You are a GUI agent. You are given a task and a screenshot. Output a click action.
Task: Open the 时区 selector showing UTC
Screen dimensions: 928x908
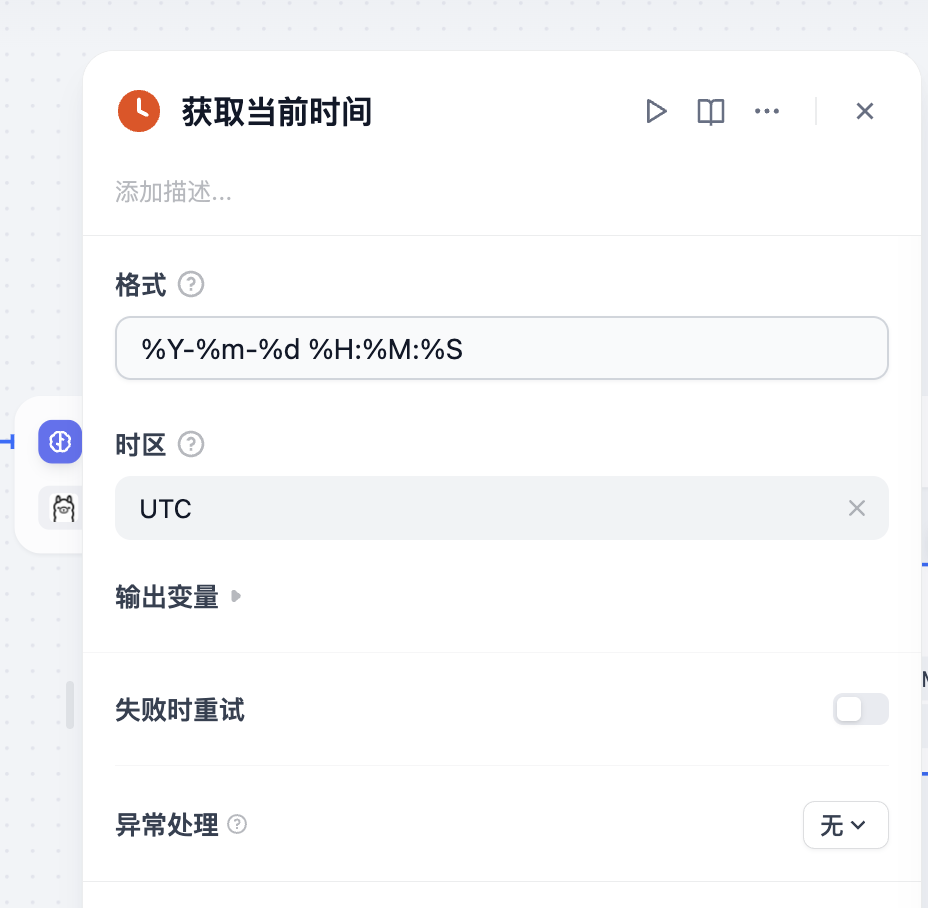(480, 508)
